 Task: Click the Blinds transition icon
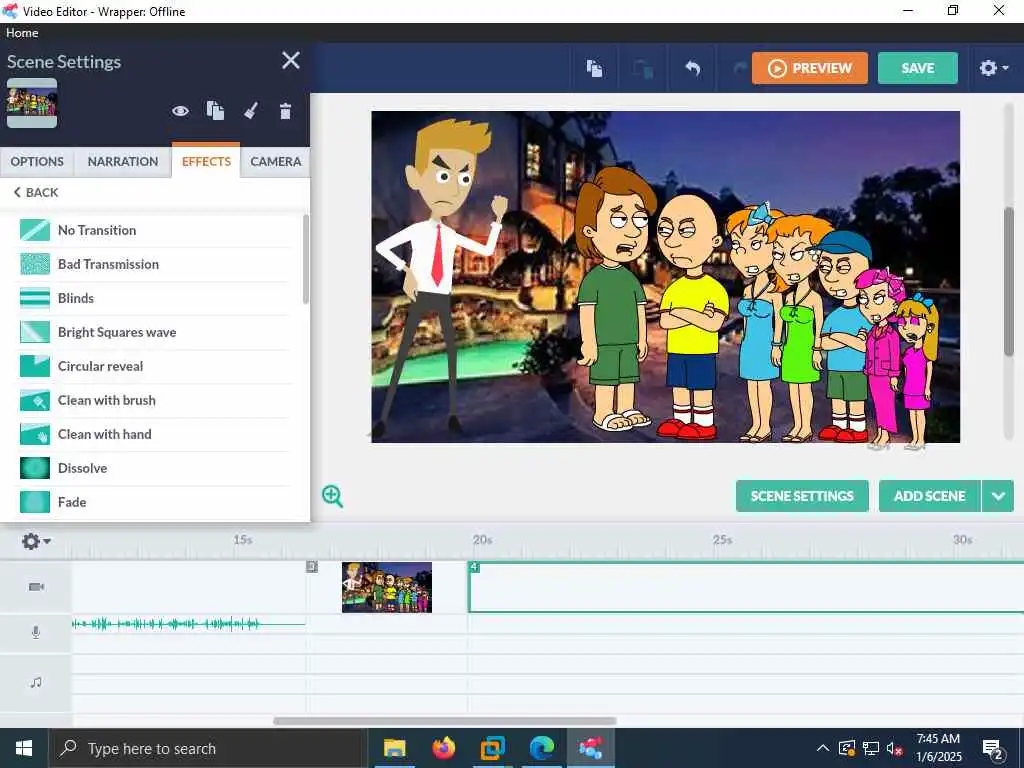pyautogui.click(x=35, y=298)
